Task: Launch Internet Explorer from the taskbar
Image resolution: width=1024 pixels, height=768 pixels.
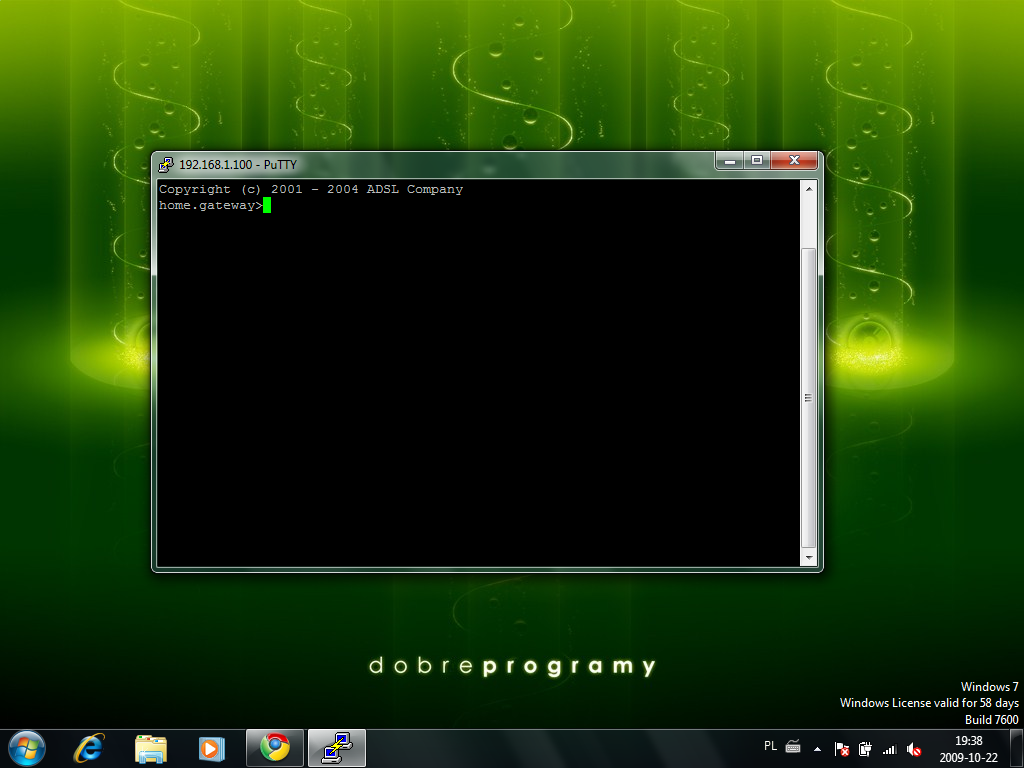Action: [x=89, y=748]
